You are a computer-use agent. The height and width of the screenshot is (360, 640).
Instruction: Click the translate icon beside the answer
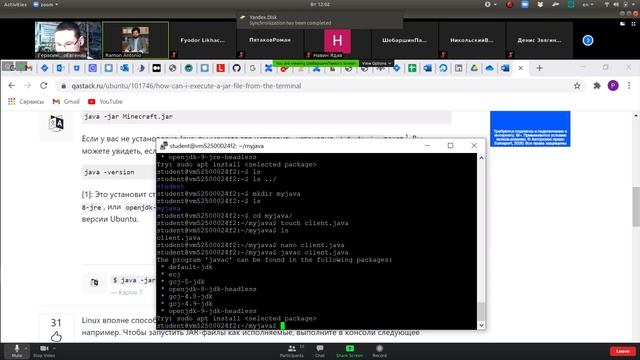coord(56,123)
